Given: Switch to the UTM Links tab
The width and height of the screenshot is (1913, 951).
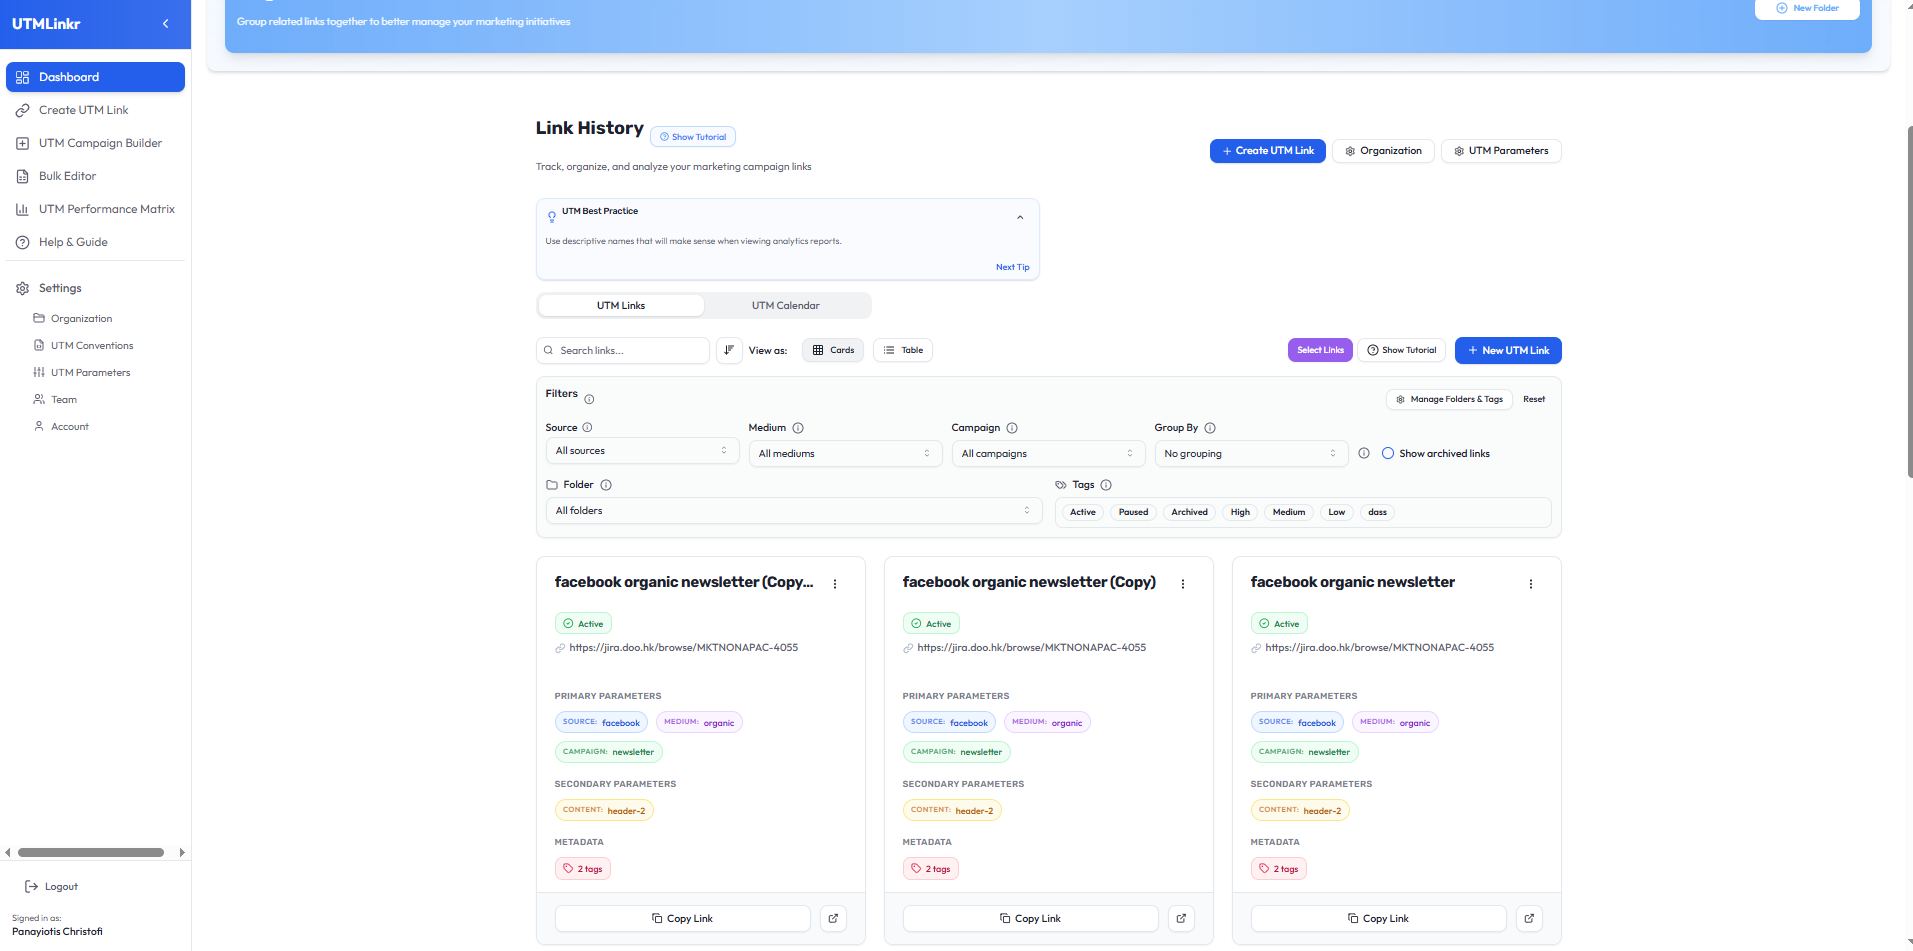Looking at the screenshot, I should [621, 306].
